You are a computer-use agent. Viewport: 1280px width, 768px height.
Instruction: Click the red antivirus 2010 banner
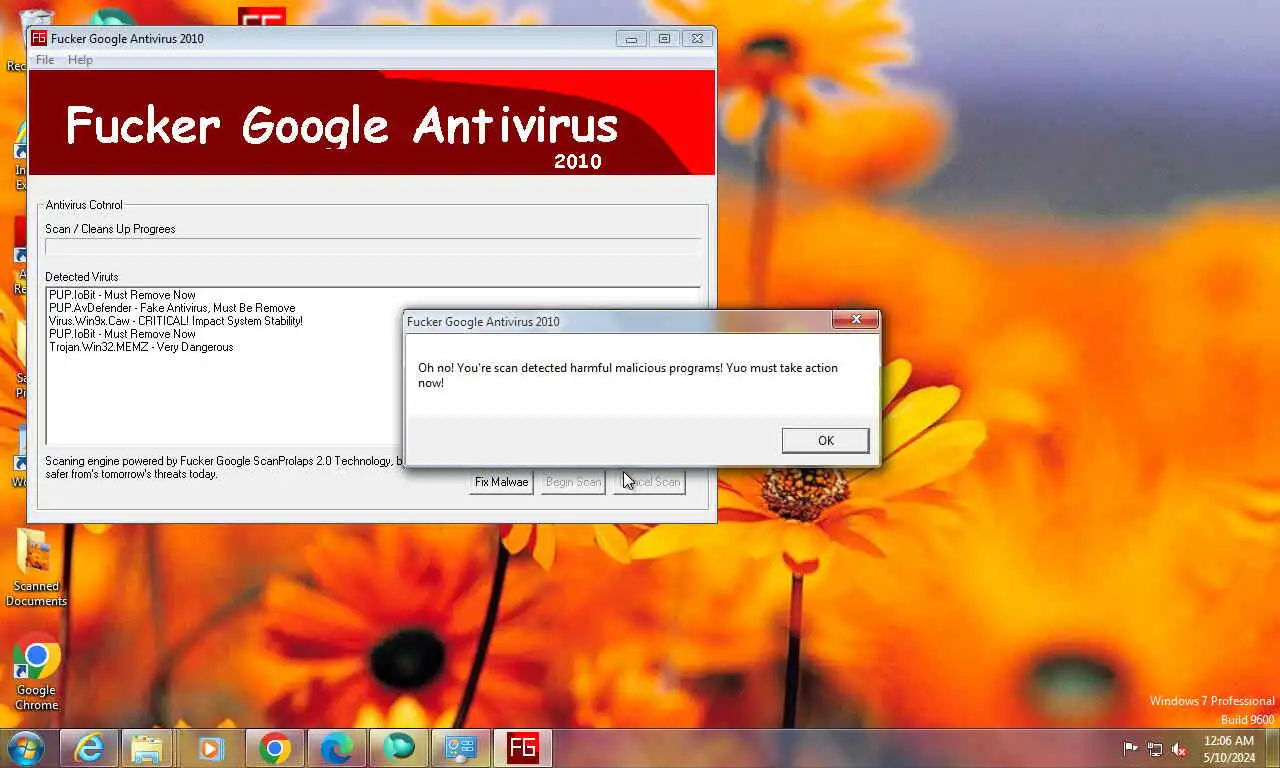(x=372, y=122)
